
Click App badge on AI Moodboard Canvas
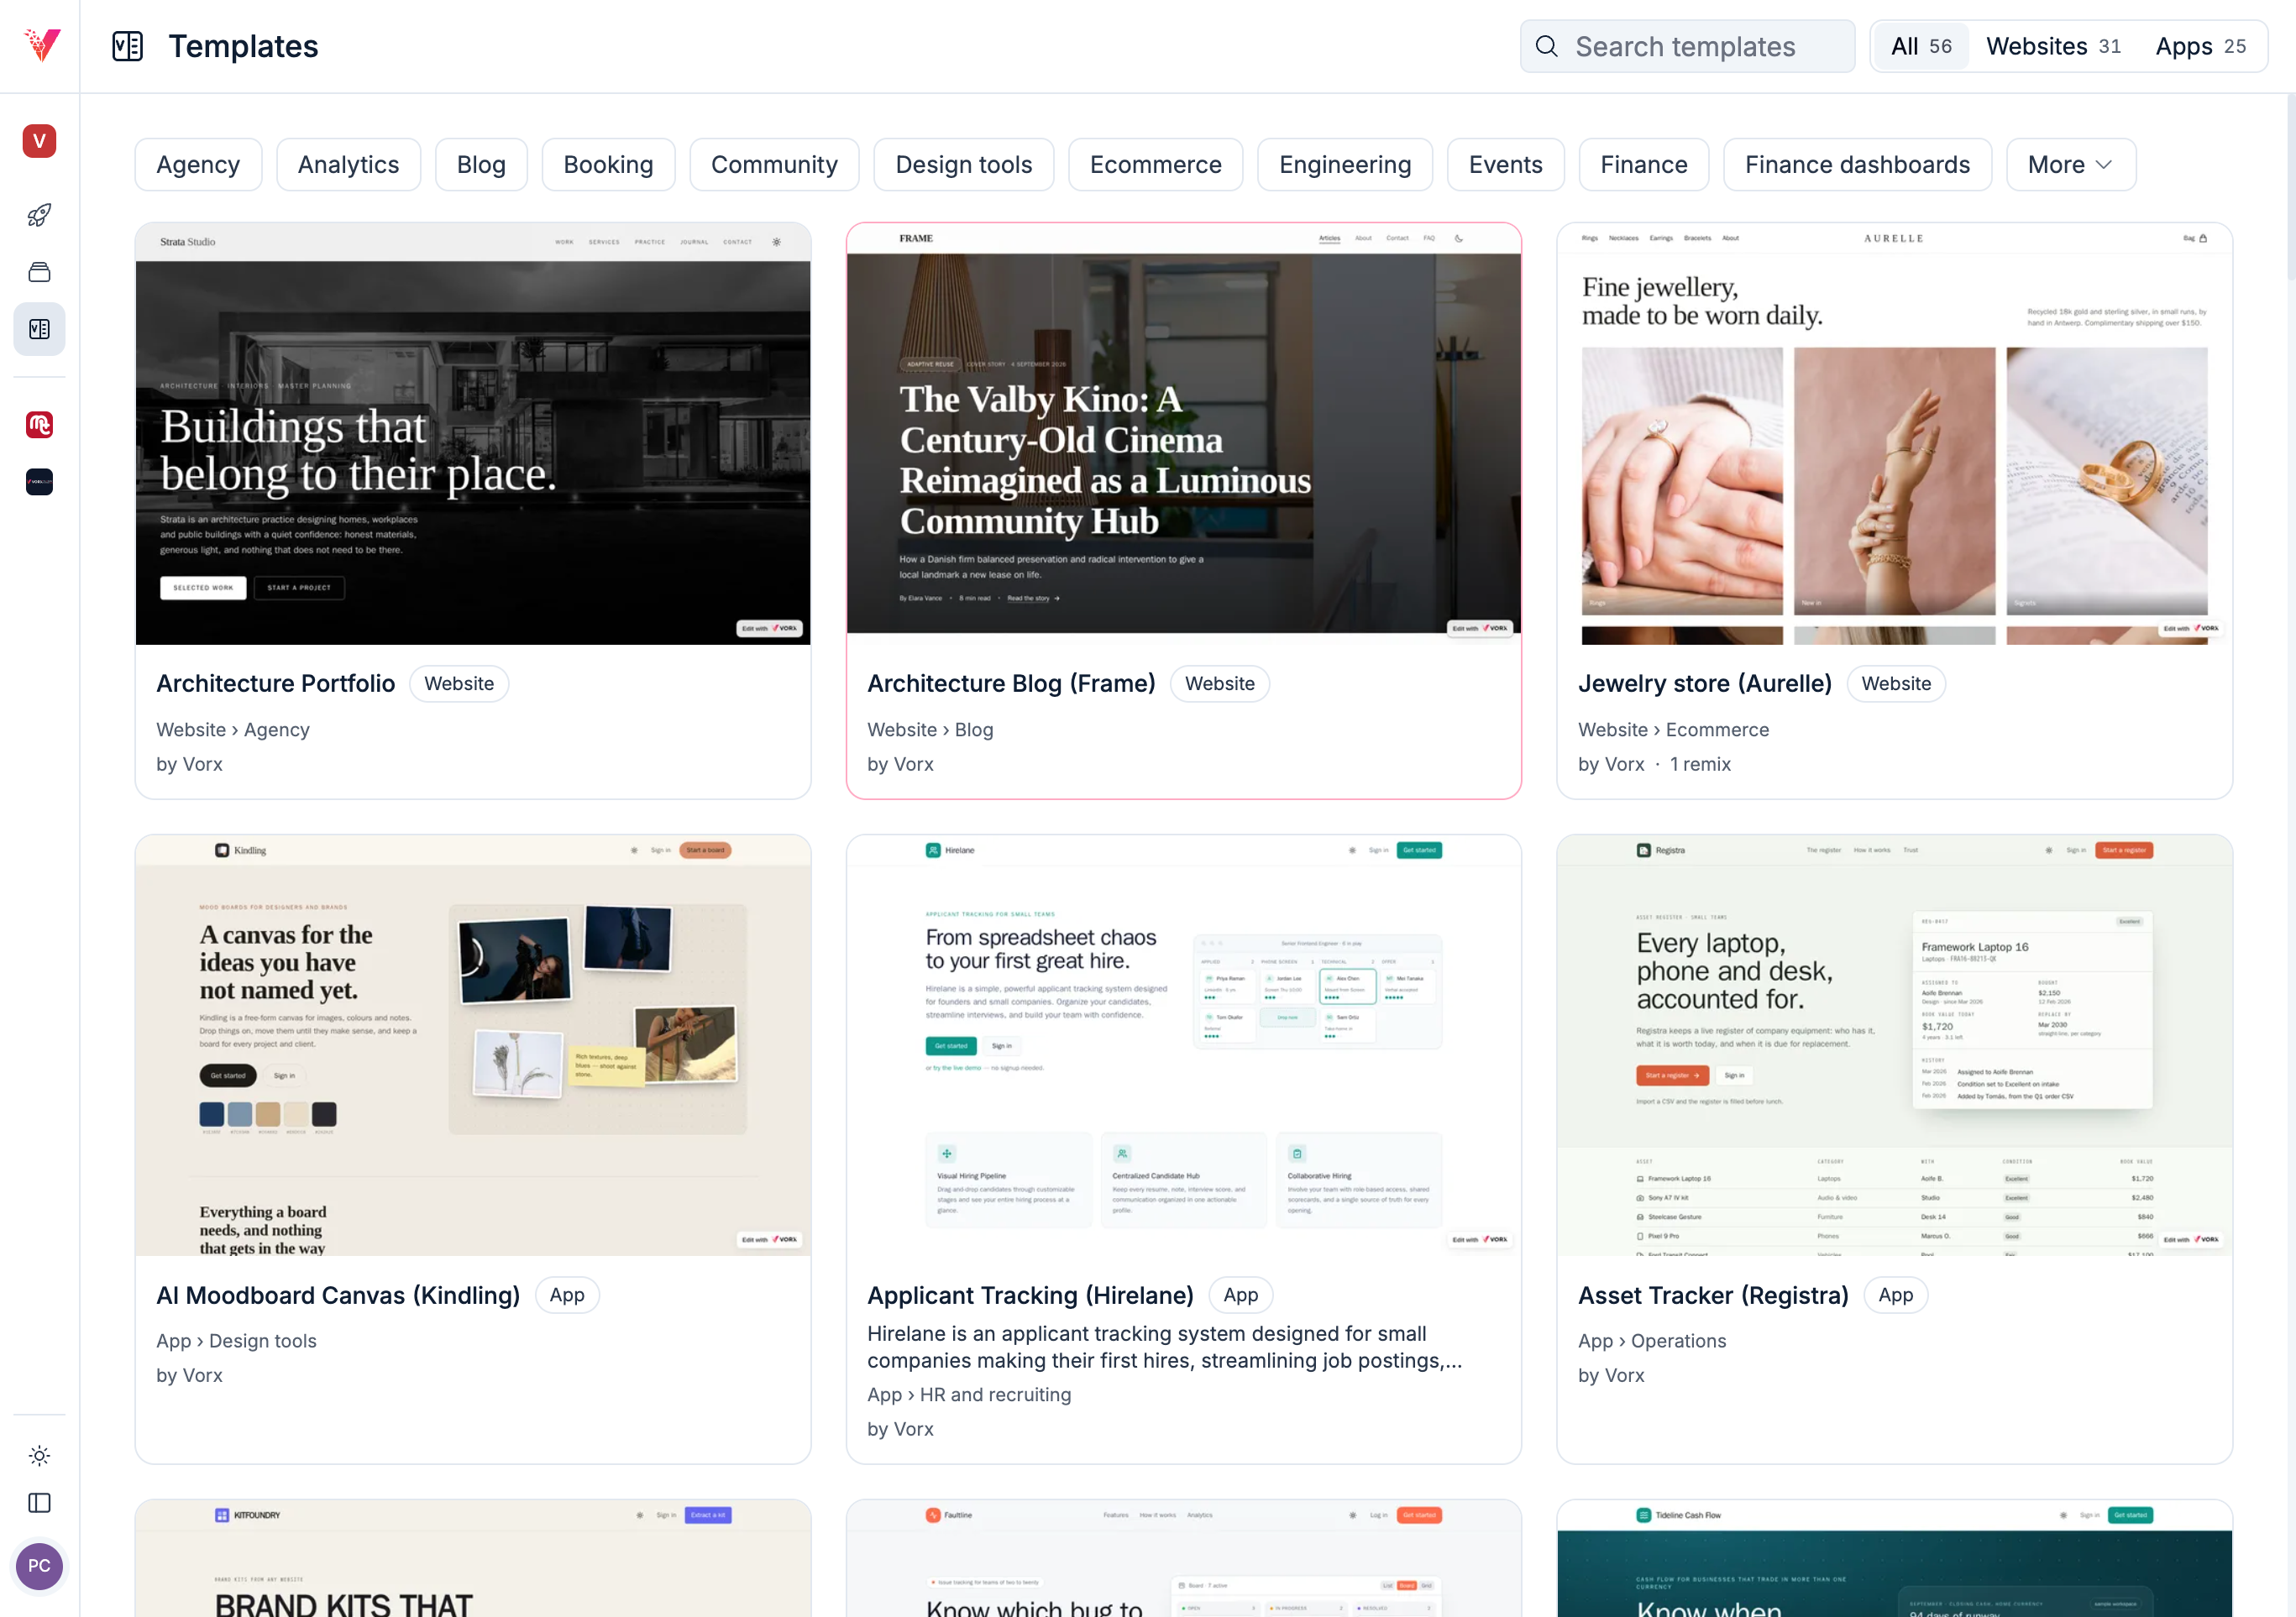pyautogui.click(x=567, y=1295)
